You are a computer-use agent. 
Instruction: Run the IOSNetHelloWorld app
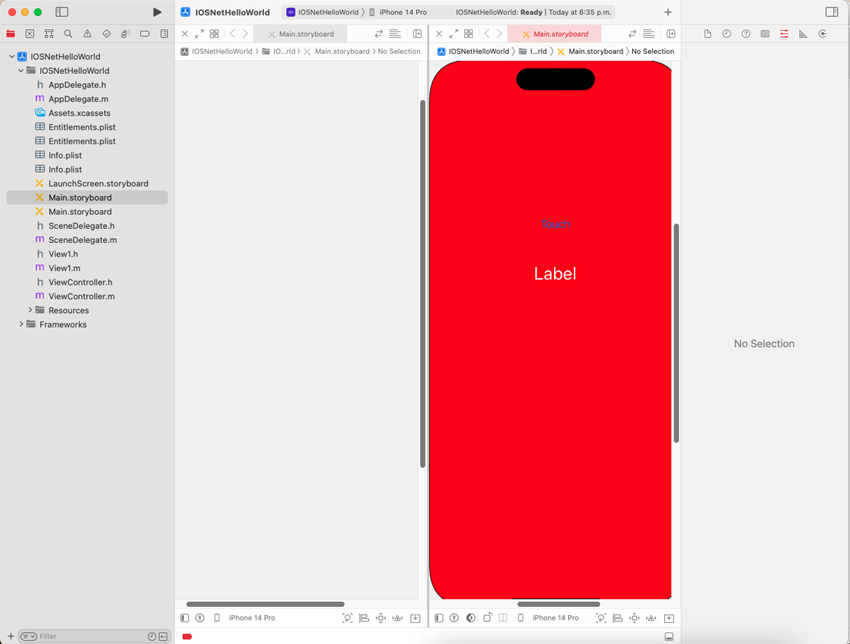157,12
